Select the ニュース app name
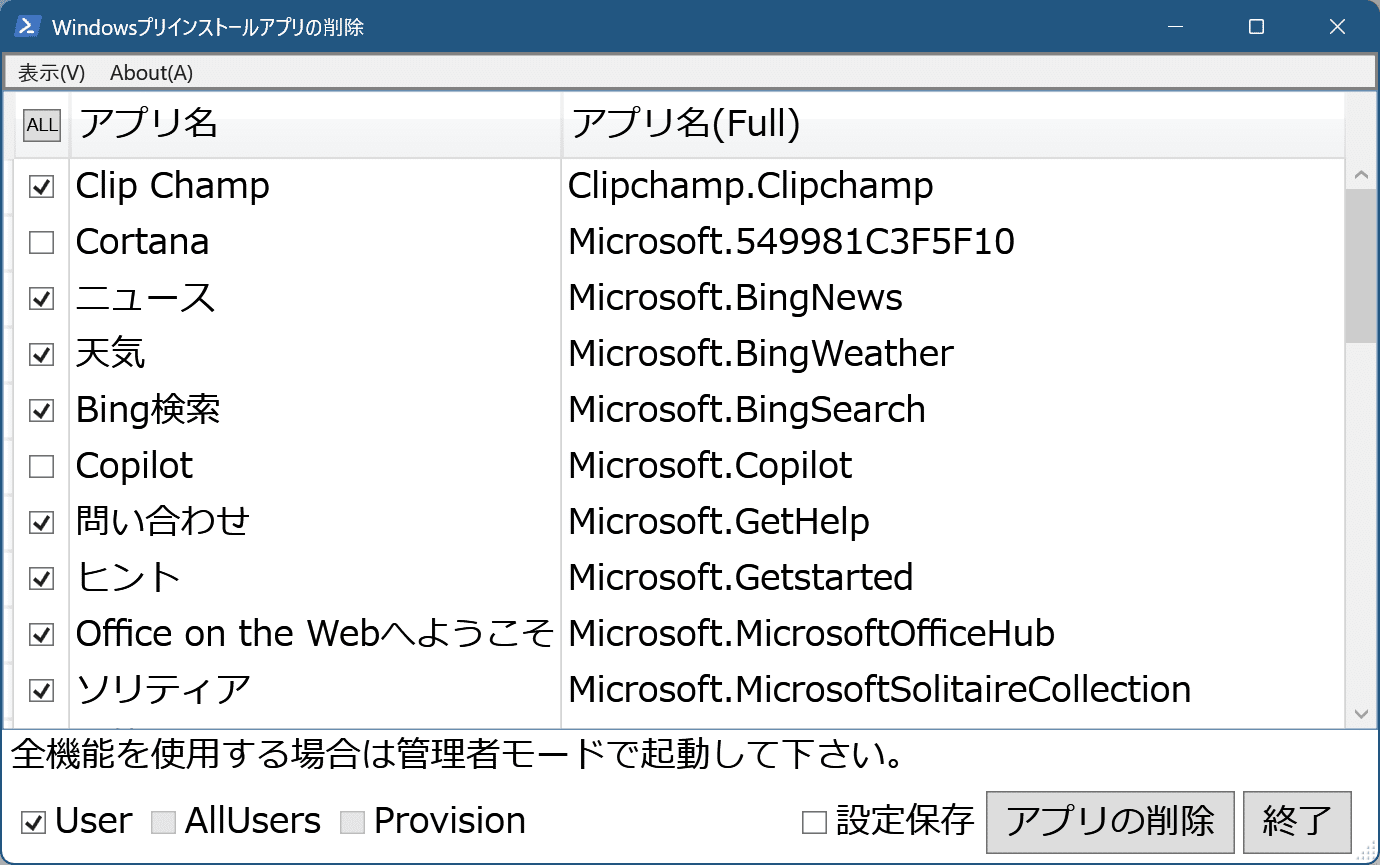Viewport: 1380px width, 865px height. [145, 298]
